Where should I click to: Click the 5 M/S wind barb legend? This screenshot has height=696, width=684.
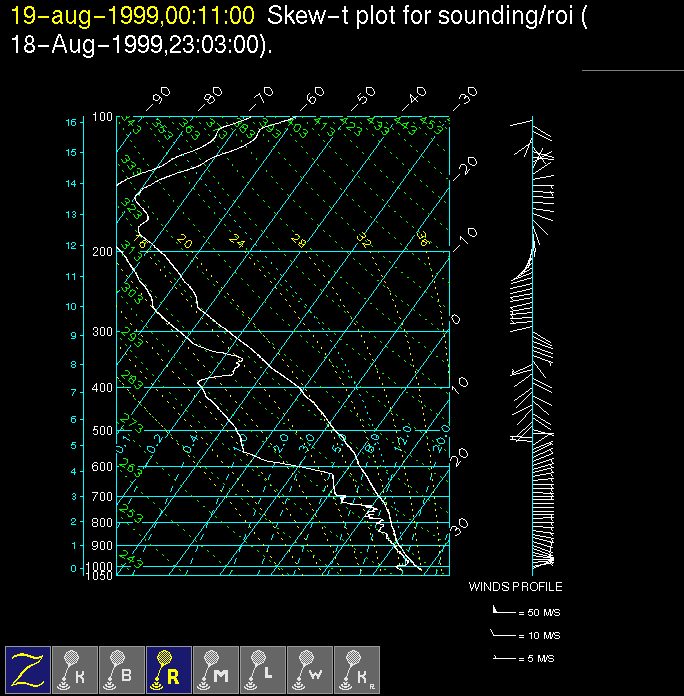tap(526, 658)
